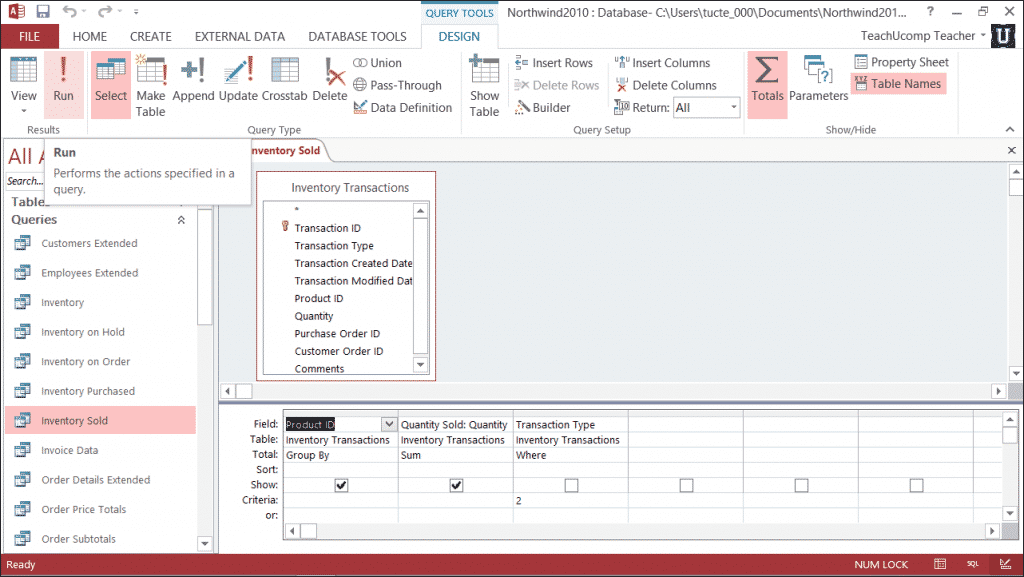Choose the Update query type
Screen dimensions: 1024x577
point(238,80)
